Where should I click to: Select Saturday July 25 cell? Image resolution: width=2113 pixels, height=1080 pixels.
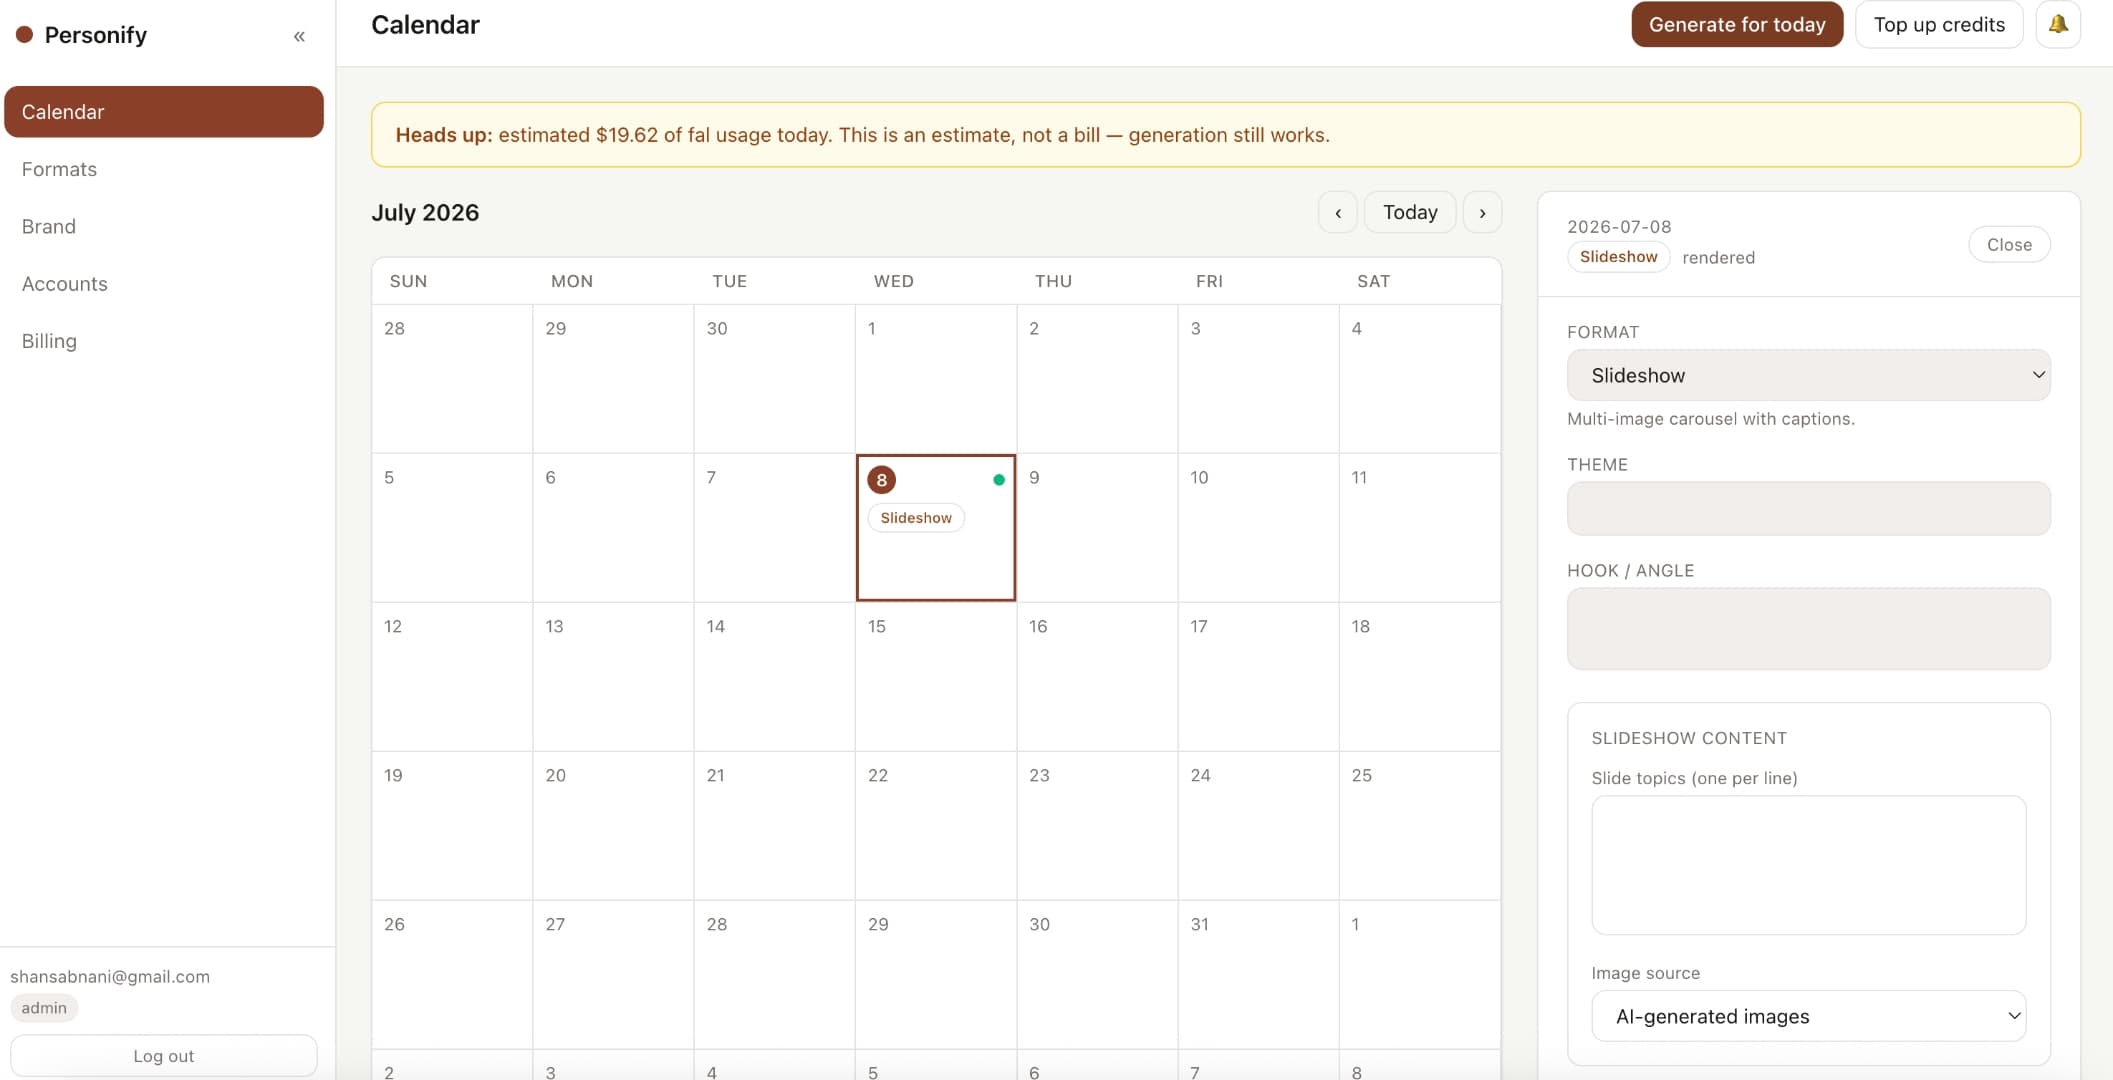(1420, 826)
